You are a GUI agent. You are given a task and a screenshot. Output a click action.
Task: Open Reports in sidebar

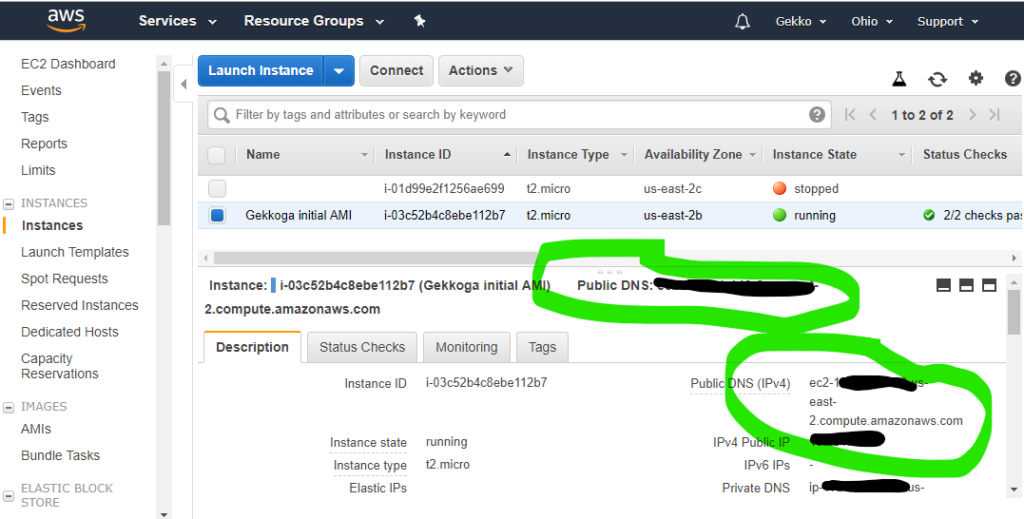pos(44,144)
